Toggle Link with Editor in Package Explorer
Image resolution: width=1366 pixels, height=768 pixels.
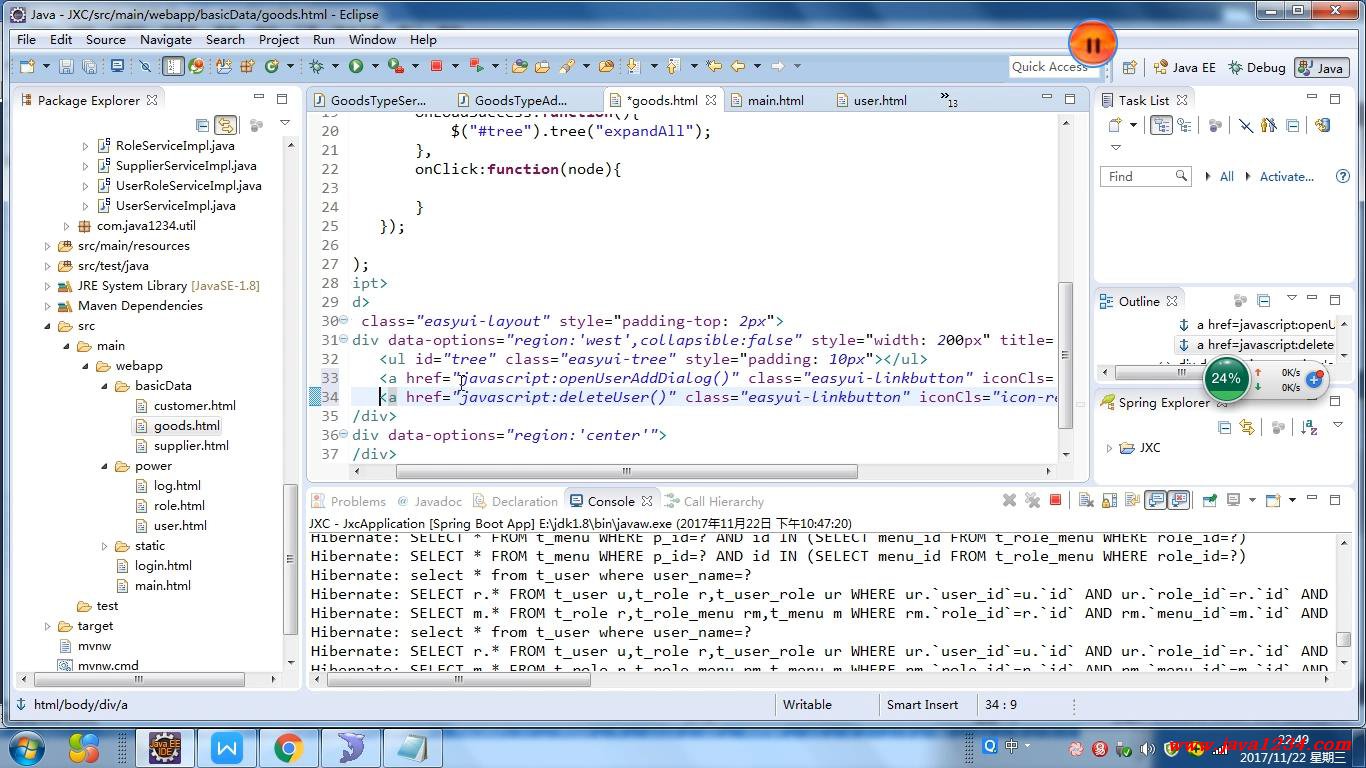(226, 125)
